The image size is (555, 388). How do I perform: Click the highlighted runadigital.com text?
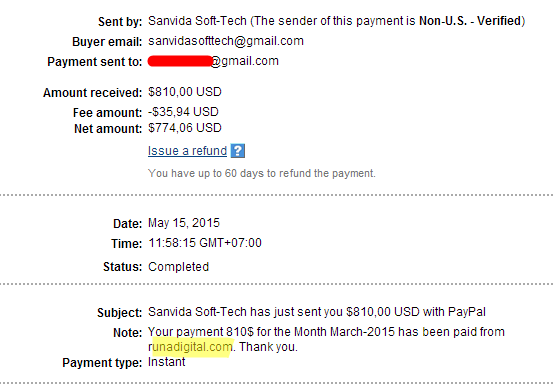(190, 347)
